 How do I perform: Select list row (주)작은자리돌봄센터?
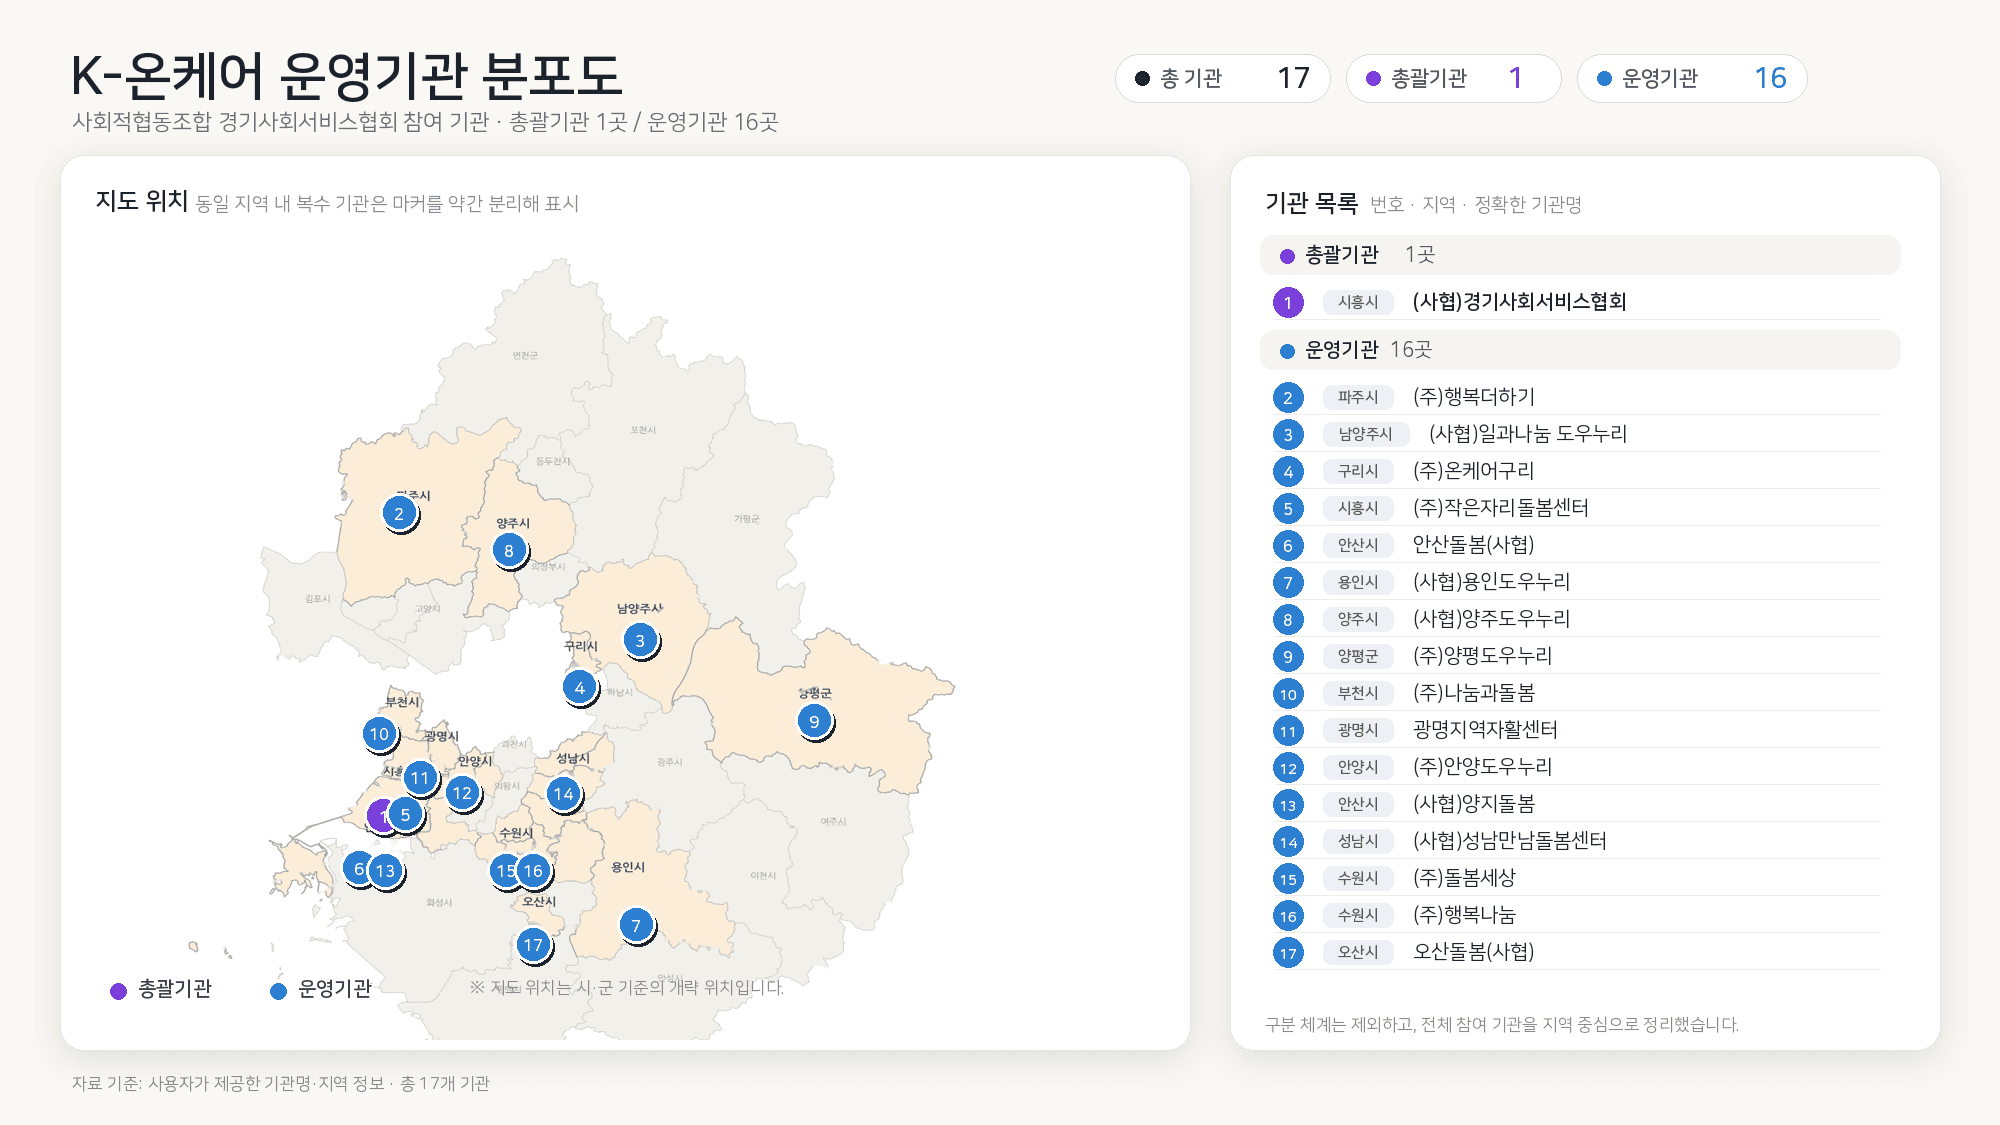pos(1576,508)
